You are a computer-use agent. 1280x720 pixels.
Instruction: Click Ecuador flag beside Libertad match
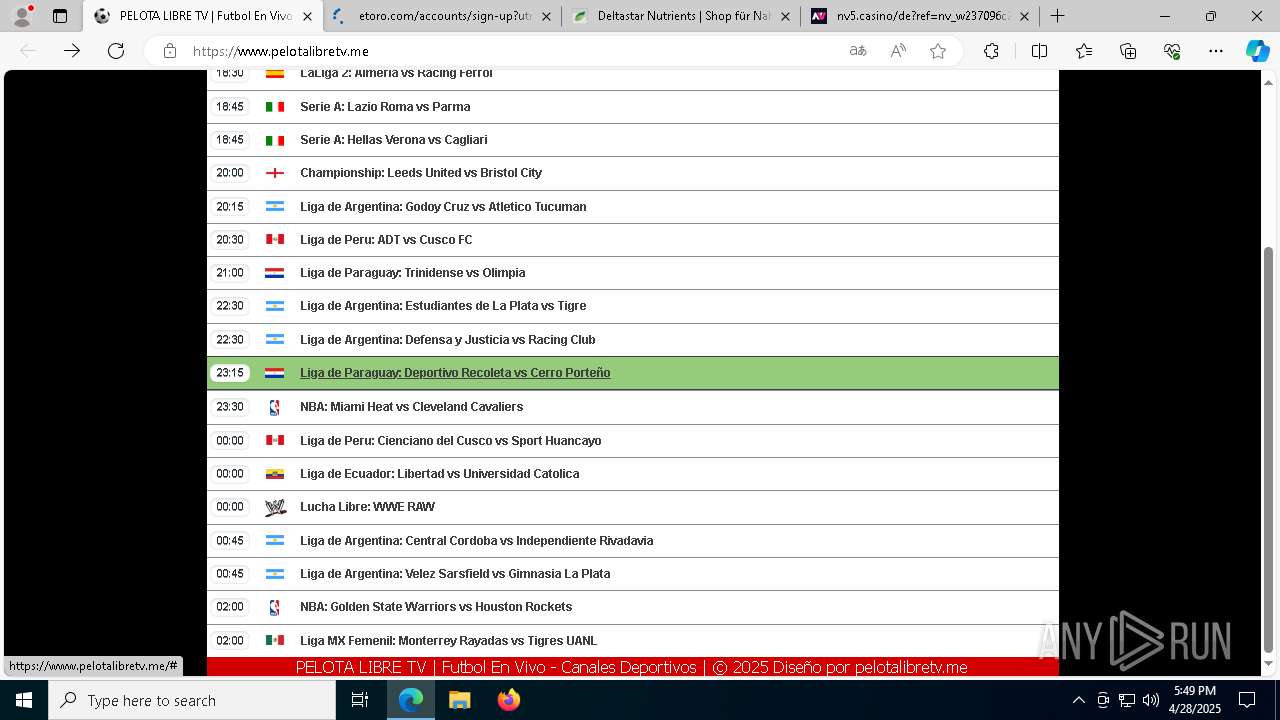275,474
